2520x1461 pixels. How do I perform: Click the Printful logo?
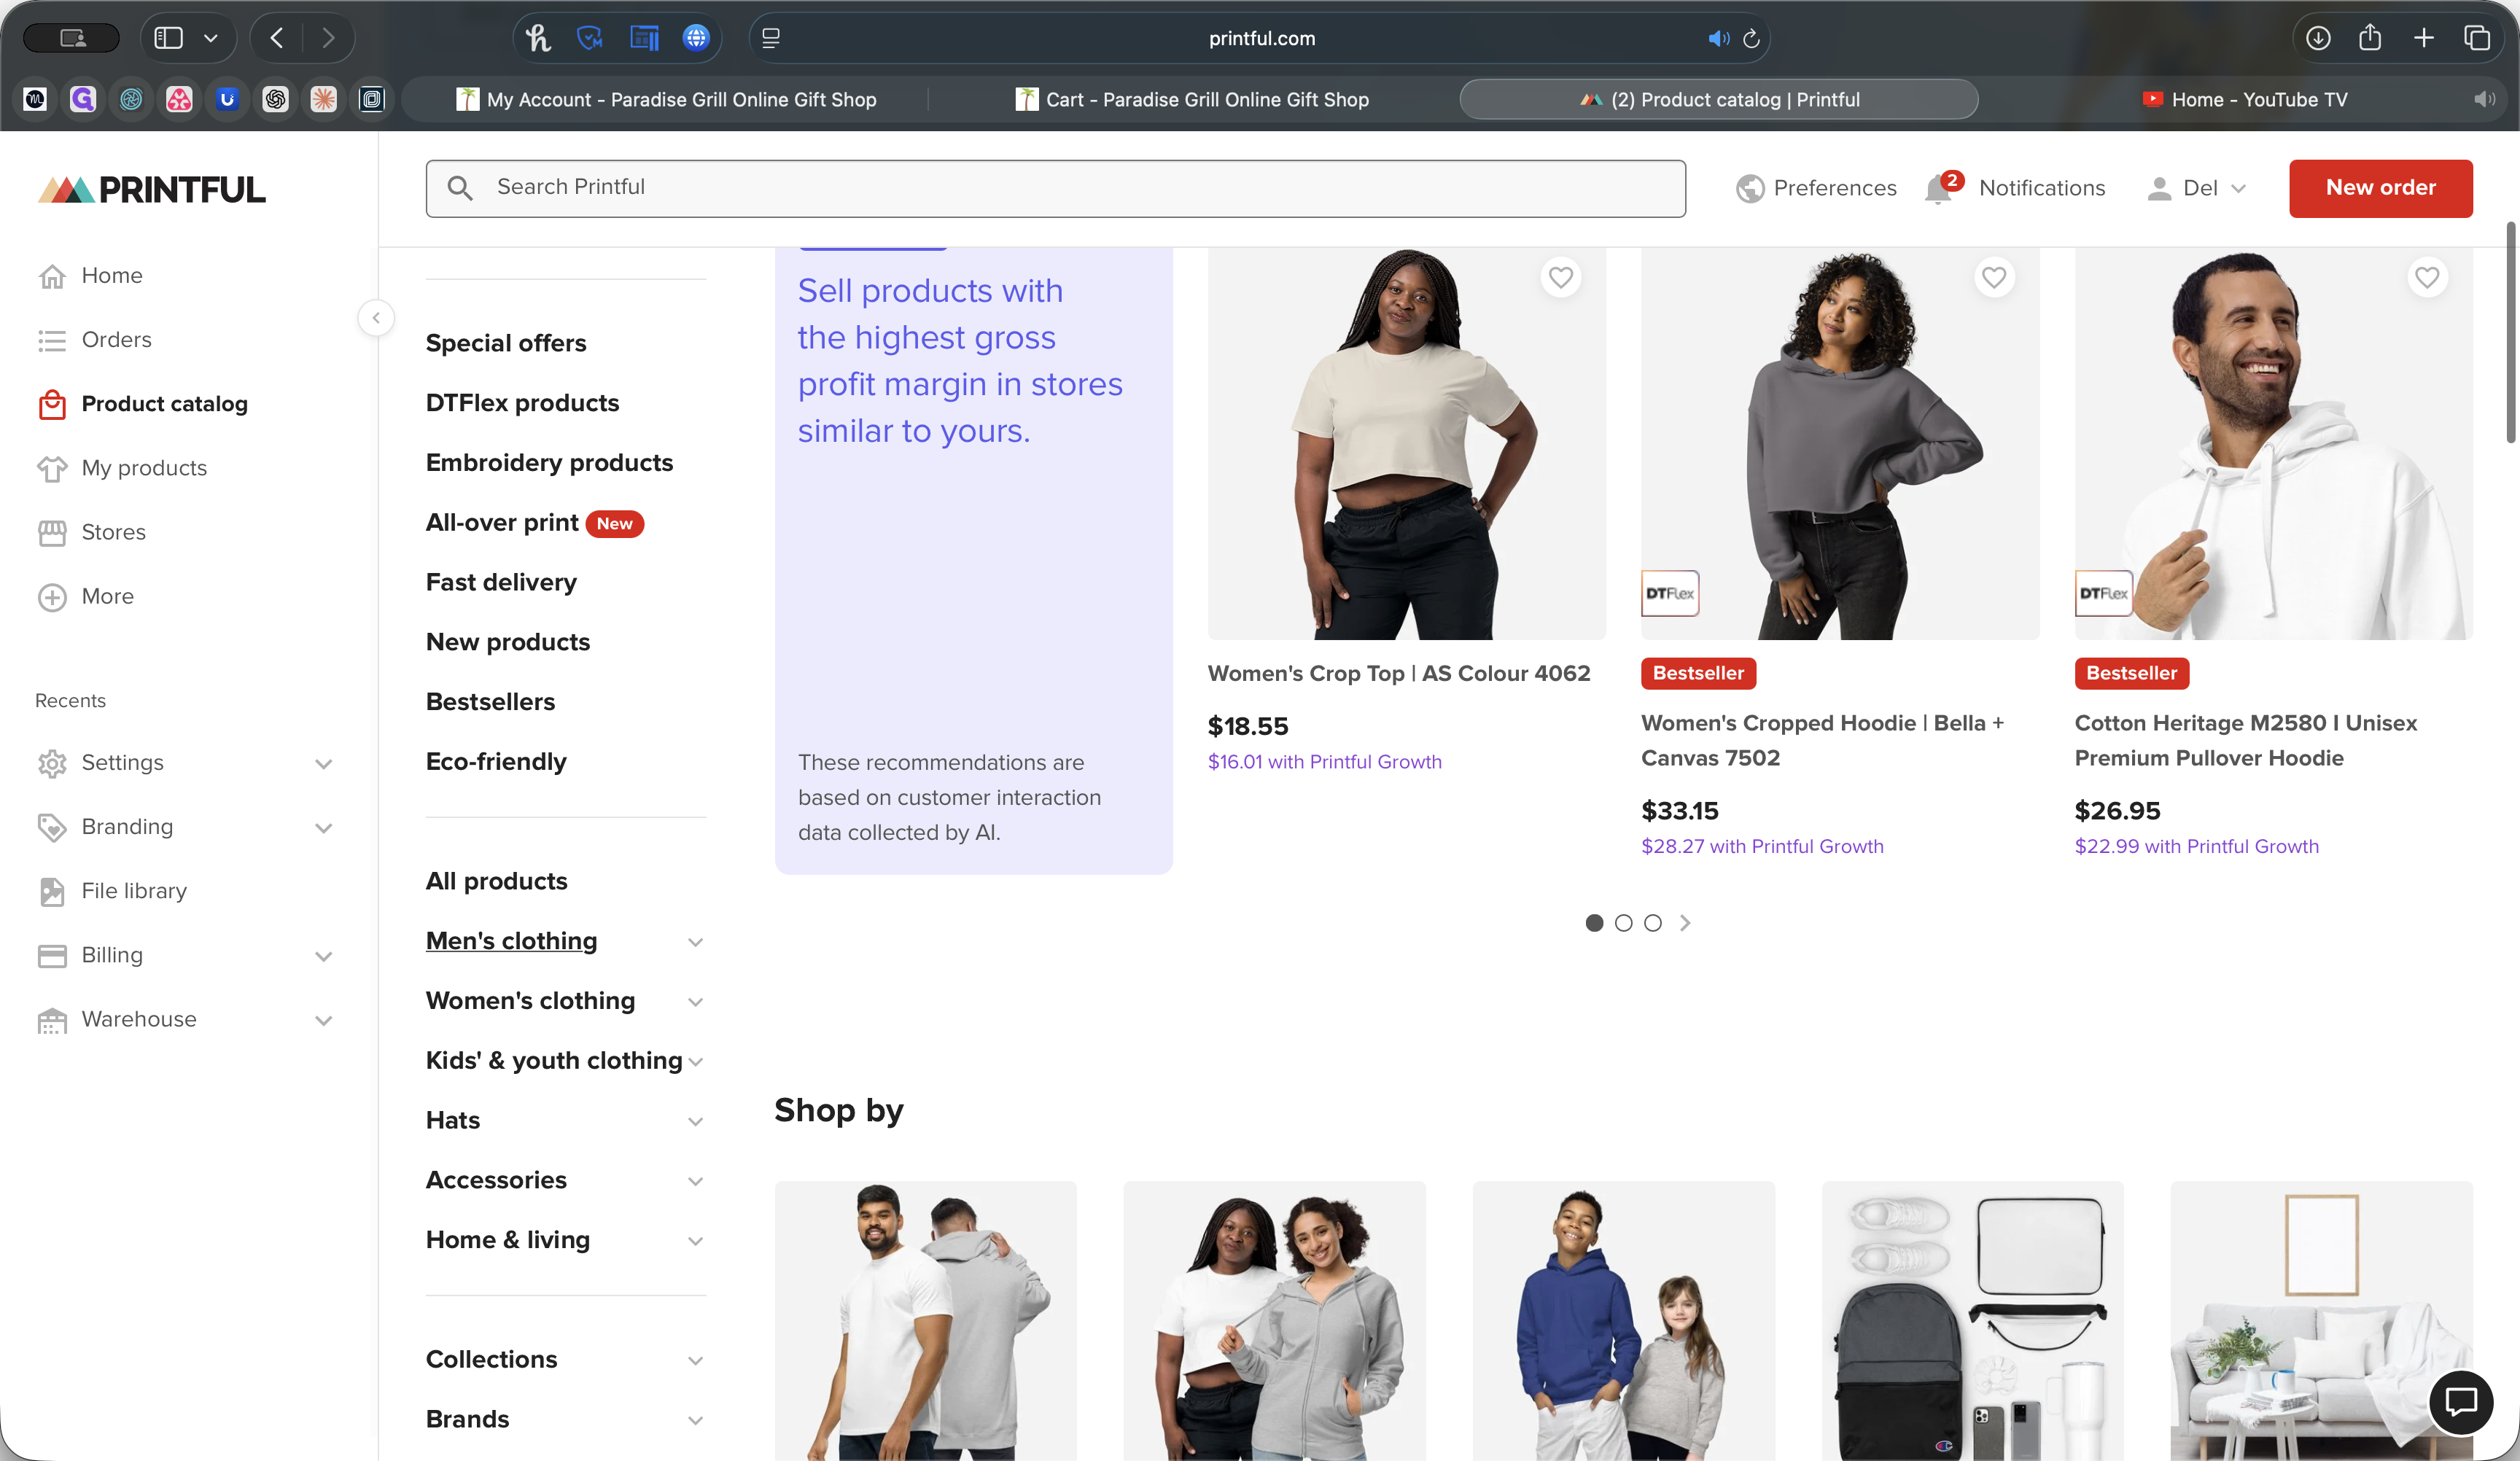point(150,188)
